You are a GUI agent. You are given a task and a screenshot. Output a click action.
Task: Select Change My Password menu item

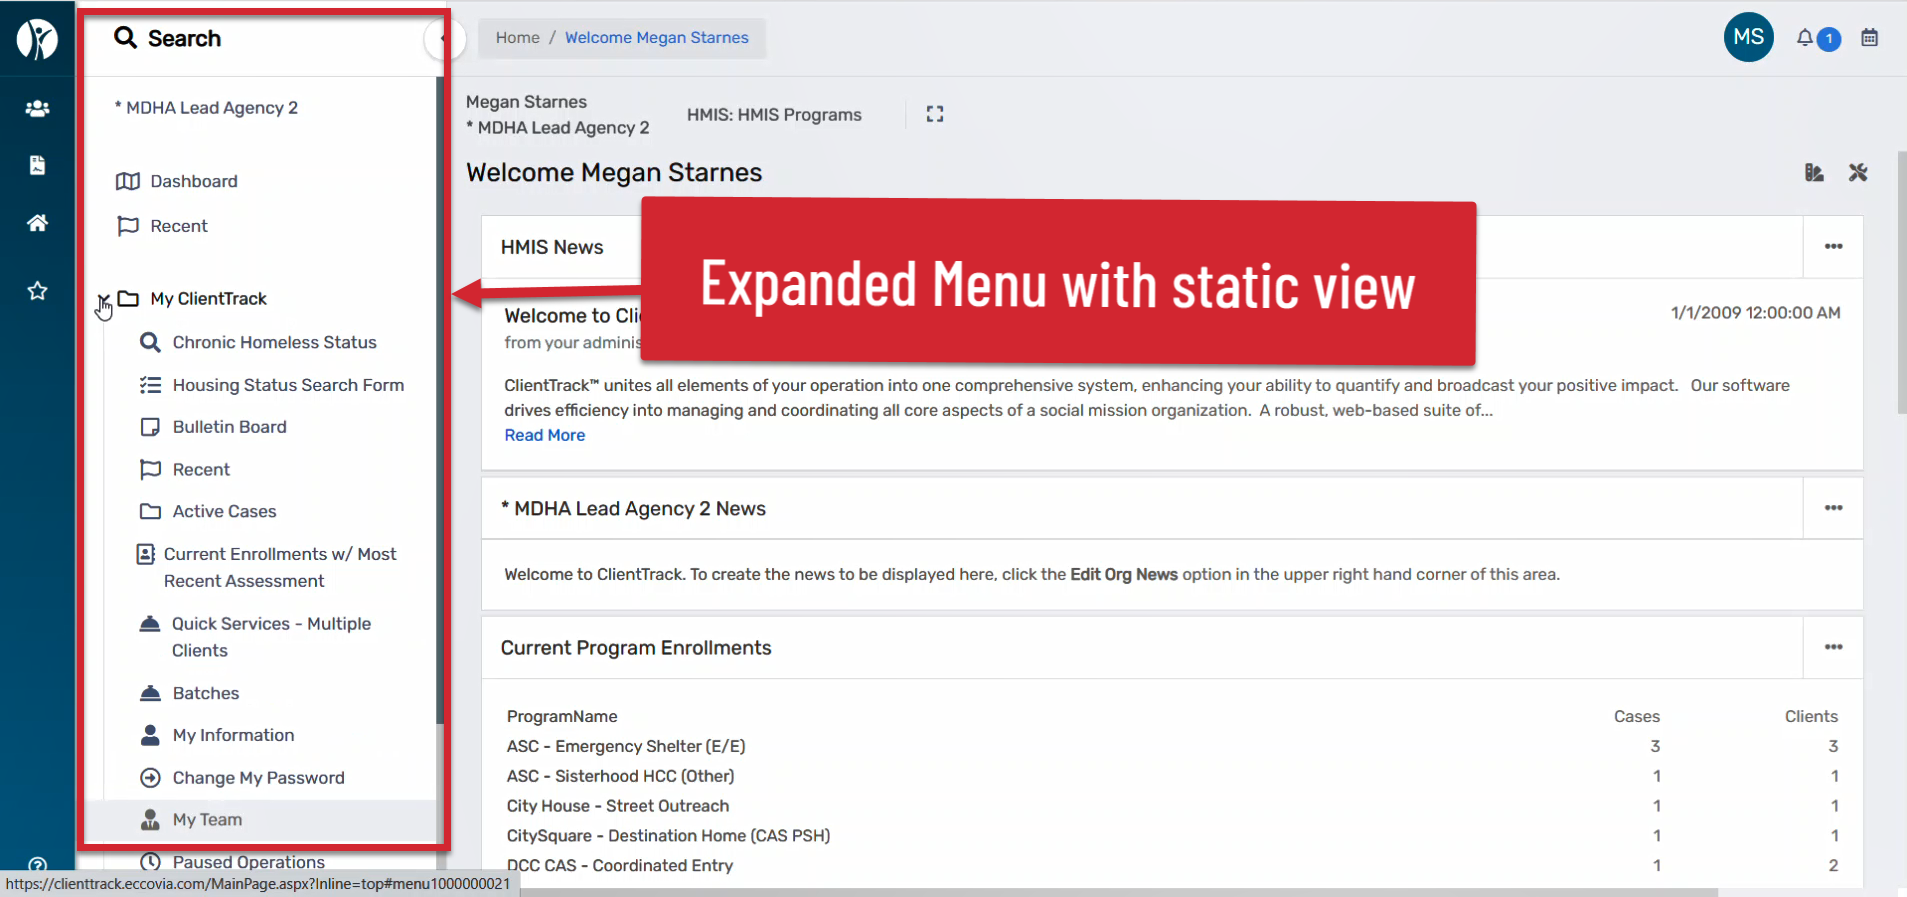tap(258, 778)
